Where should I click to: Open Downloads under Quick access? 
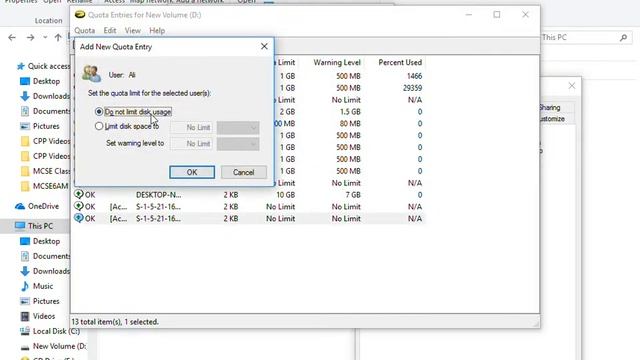point(45,96)
